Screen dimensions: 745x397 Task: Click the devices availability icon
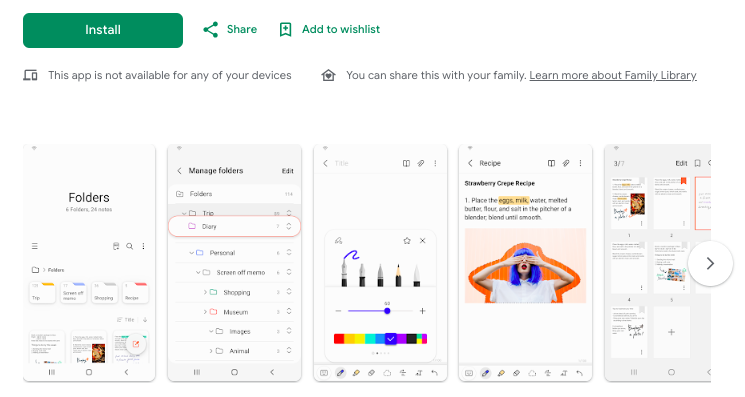[x=30, y=75]
